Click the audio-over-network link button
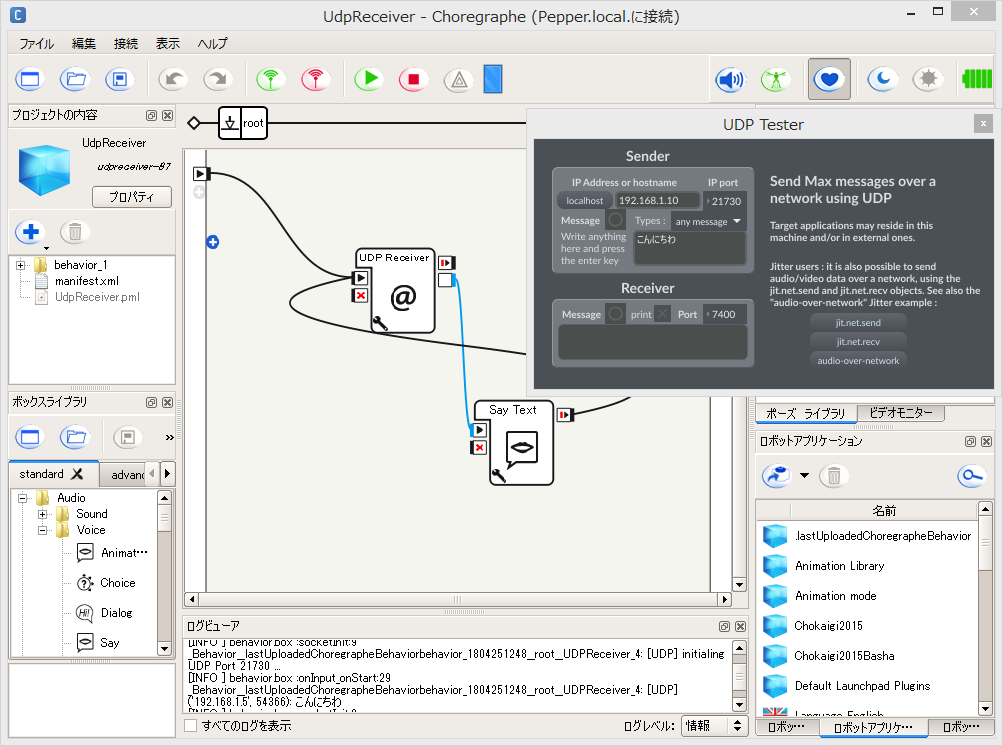 (858, 361)
